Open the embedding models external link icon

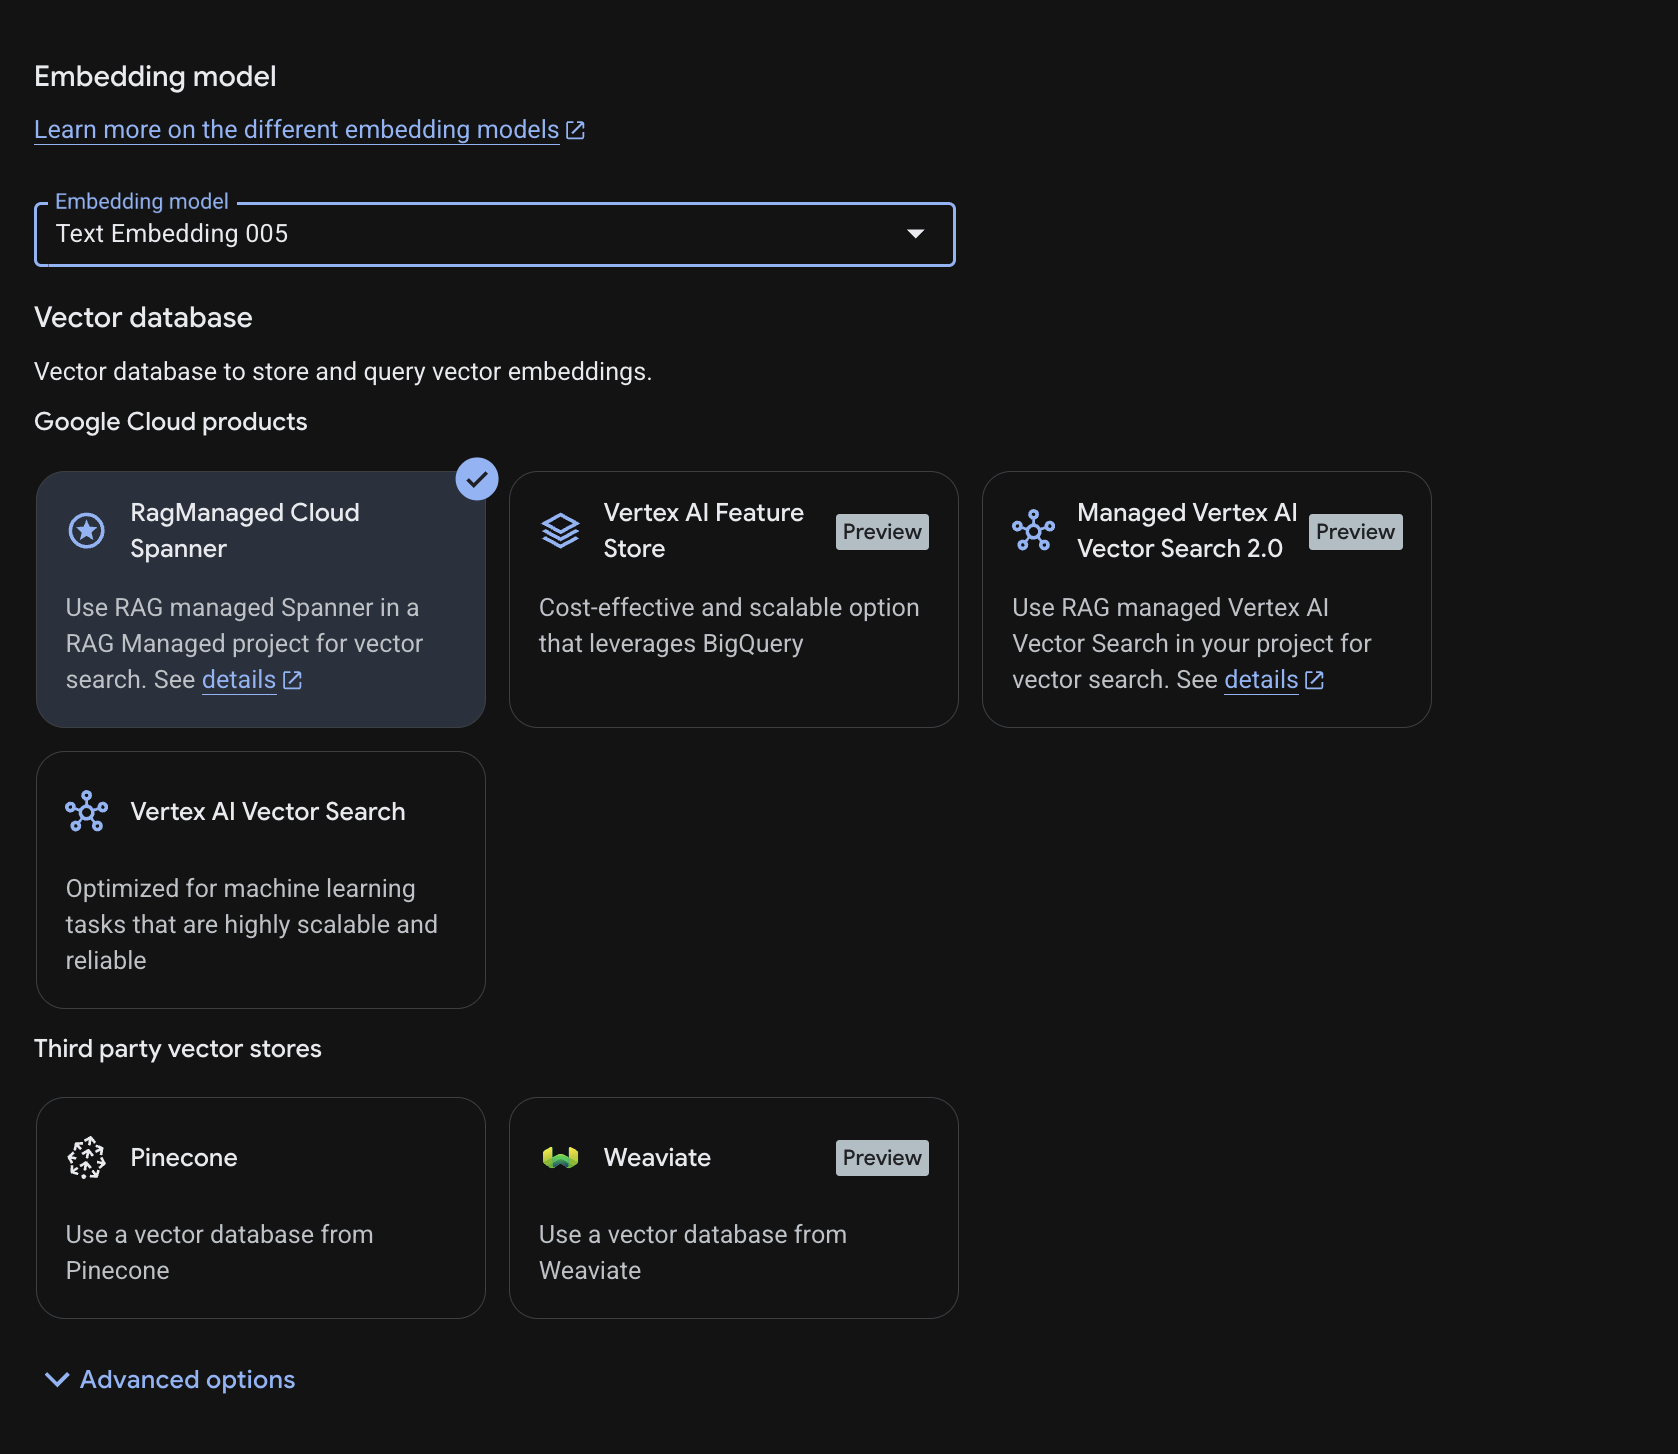point(575,130)
